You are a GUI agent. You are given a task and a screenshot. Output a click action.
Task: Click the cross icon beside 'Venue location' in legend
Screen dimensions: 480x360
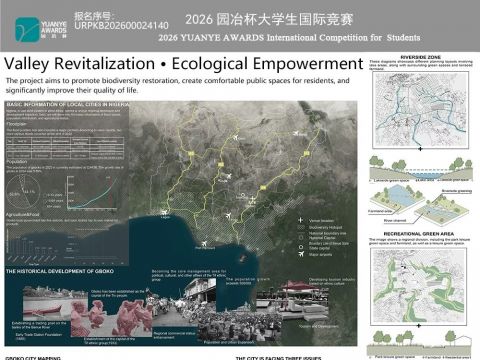[x=301, y=220]
